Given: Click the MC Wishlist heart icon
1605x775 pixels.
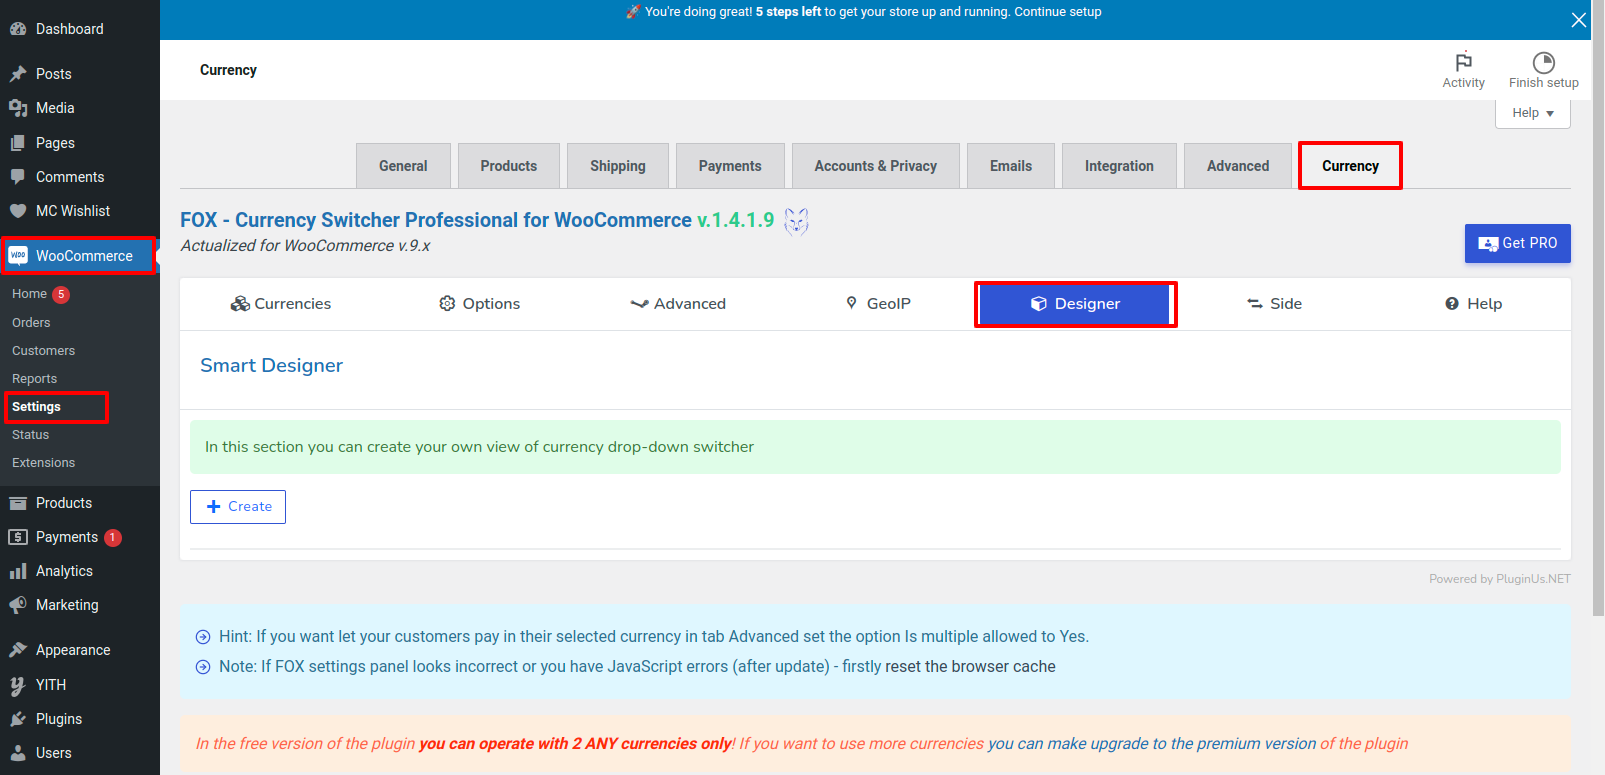Looking at the screenshot, I should coord(18,211).
